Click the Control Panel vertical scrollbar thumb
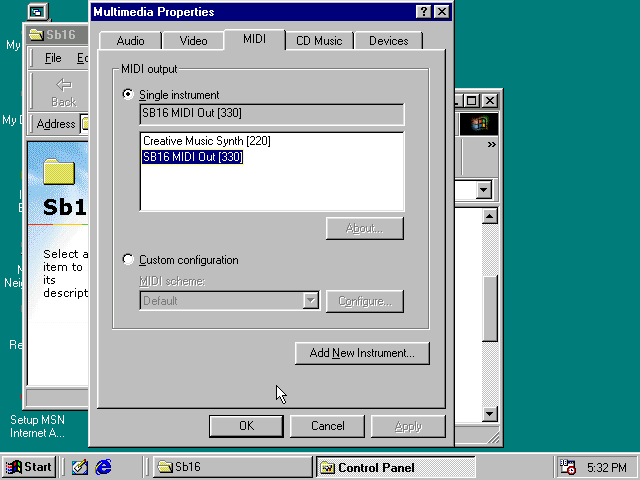The height and width of the screenshot is (480, 640). pos(489,309)
